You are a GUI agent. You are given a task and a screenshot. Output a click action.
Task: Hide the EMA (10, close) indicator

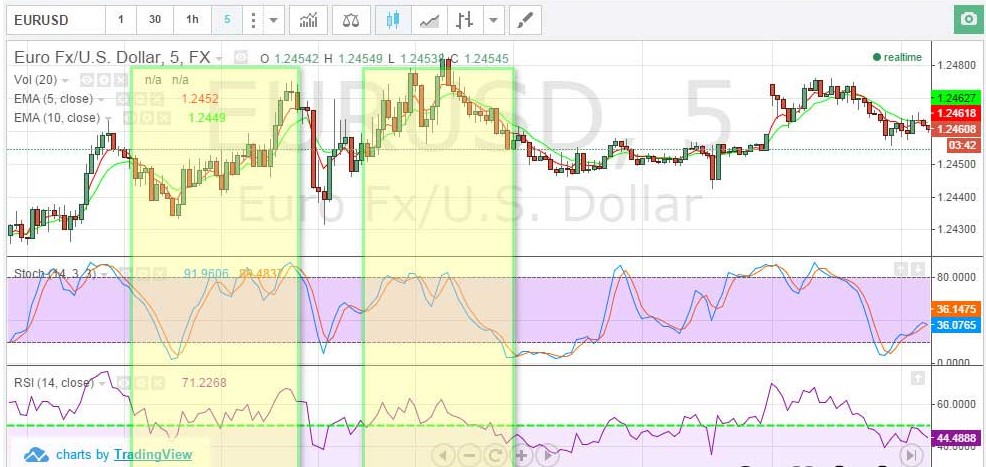[130, 118]
